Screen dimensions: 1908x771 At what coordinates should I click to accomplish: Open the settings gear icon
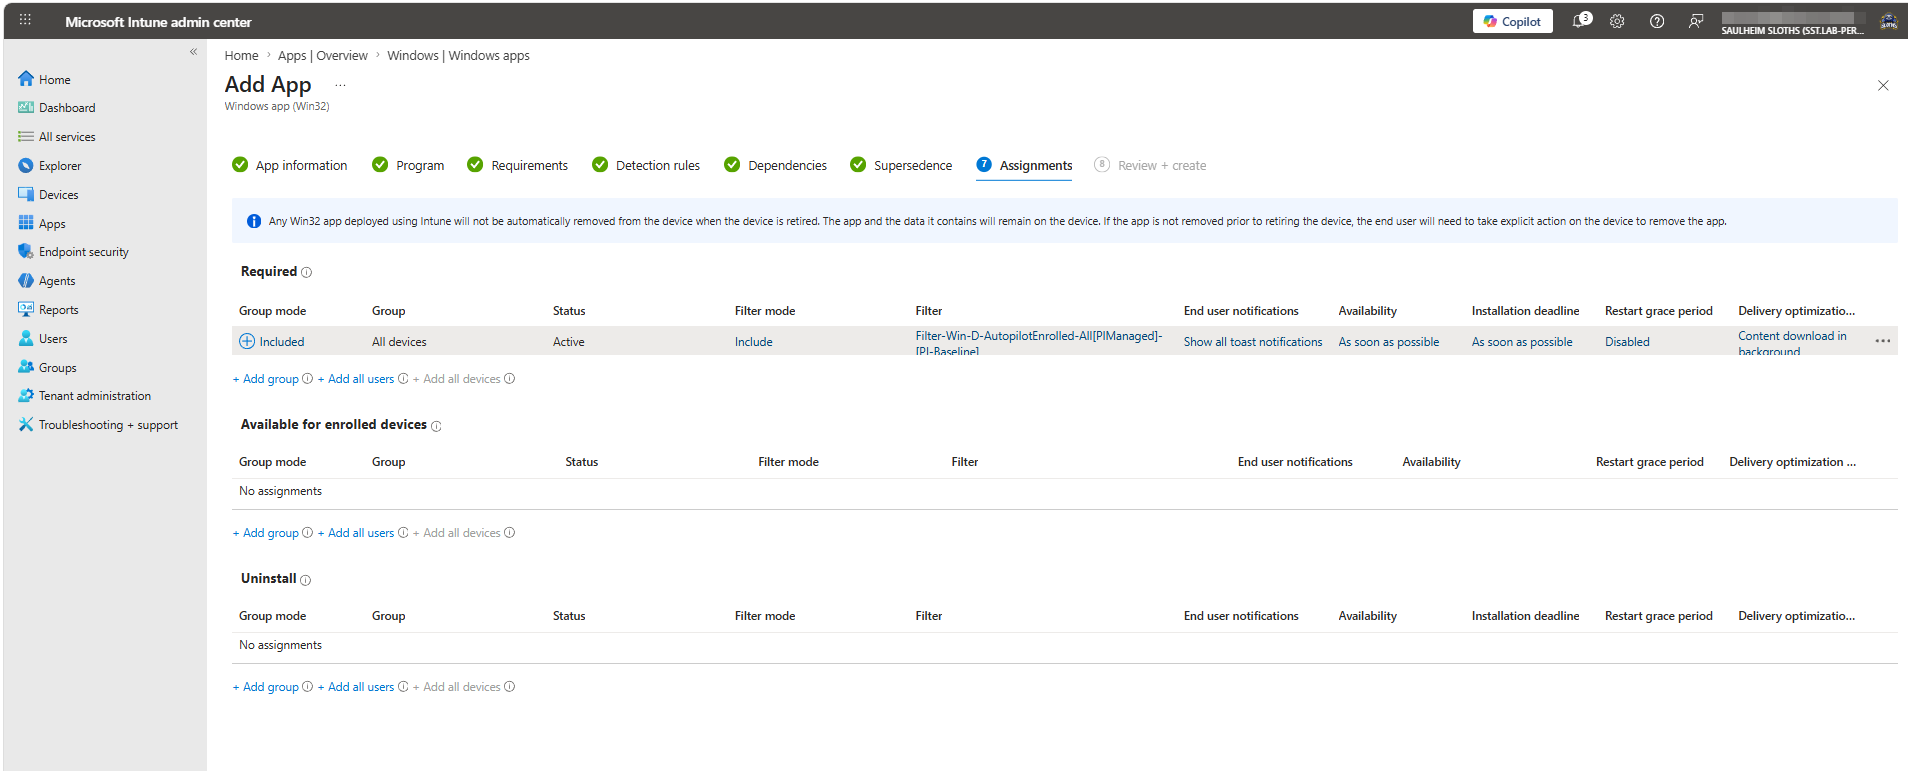1617,21
